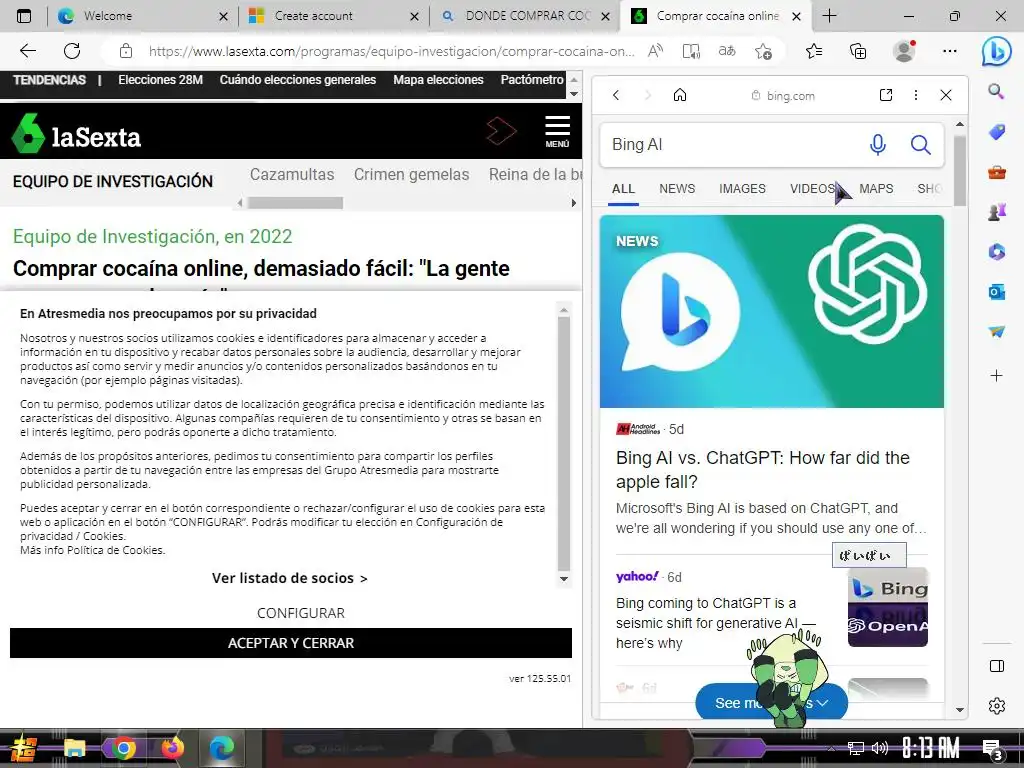This screenshot has height=768, width=1024.
Task: Click the laSexta logo
Action: point(76,134)
